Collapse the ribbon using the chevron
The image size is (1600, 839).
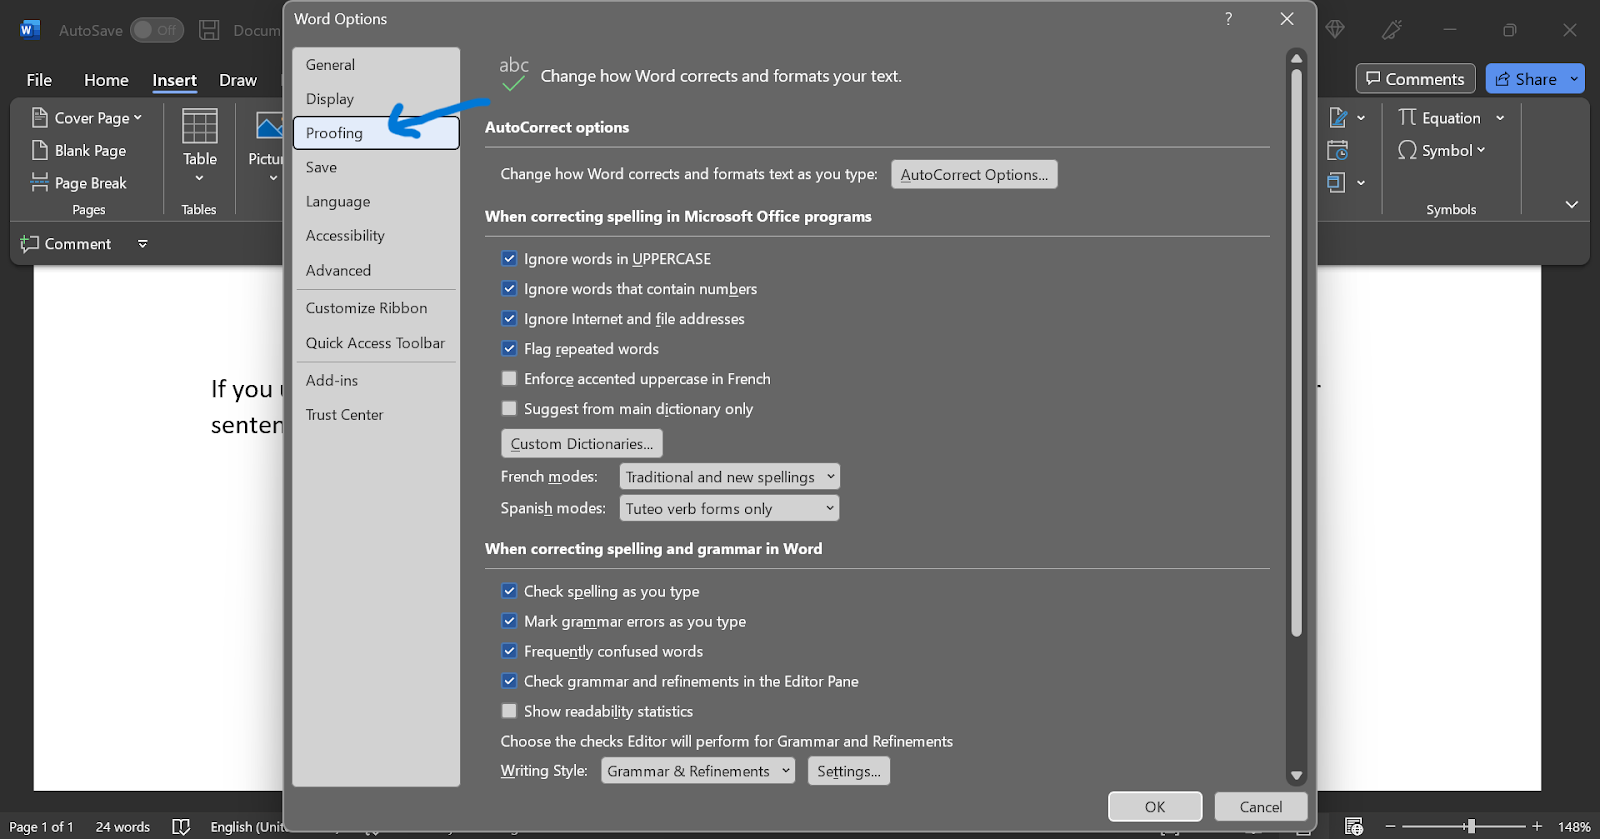pyautogui.click(x=1572, y=205)
